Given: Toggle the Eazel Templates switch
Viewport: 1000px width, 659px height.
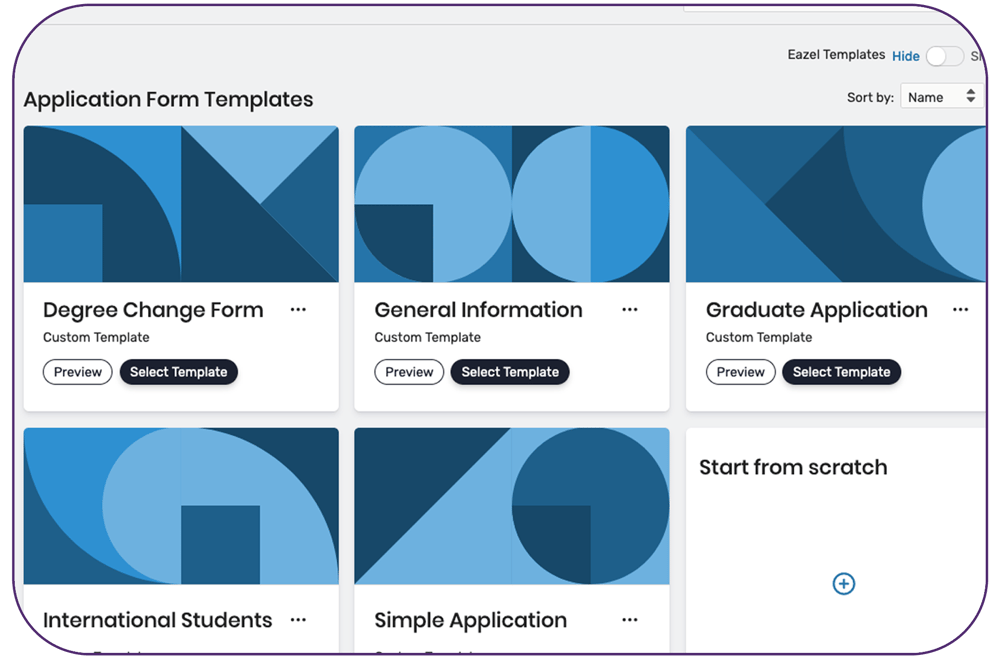Looking at the screenshot, I should coord(944,56).
